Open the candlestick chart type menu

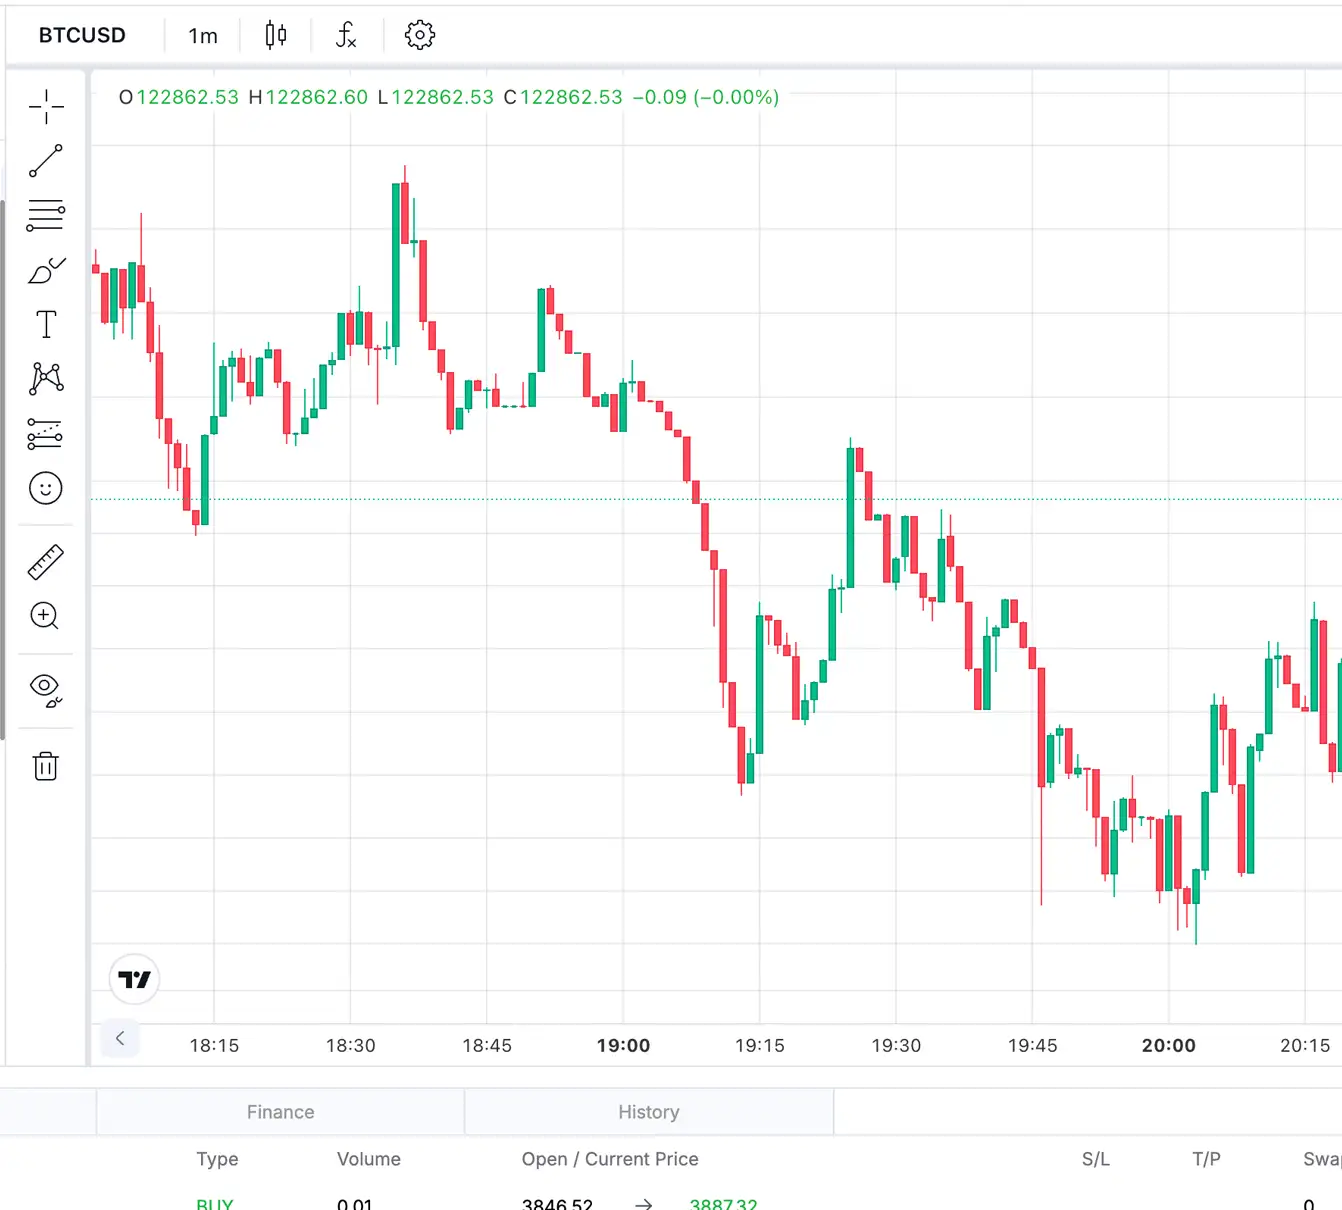click(x=276, y=36)
